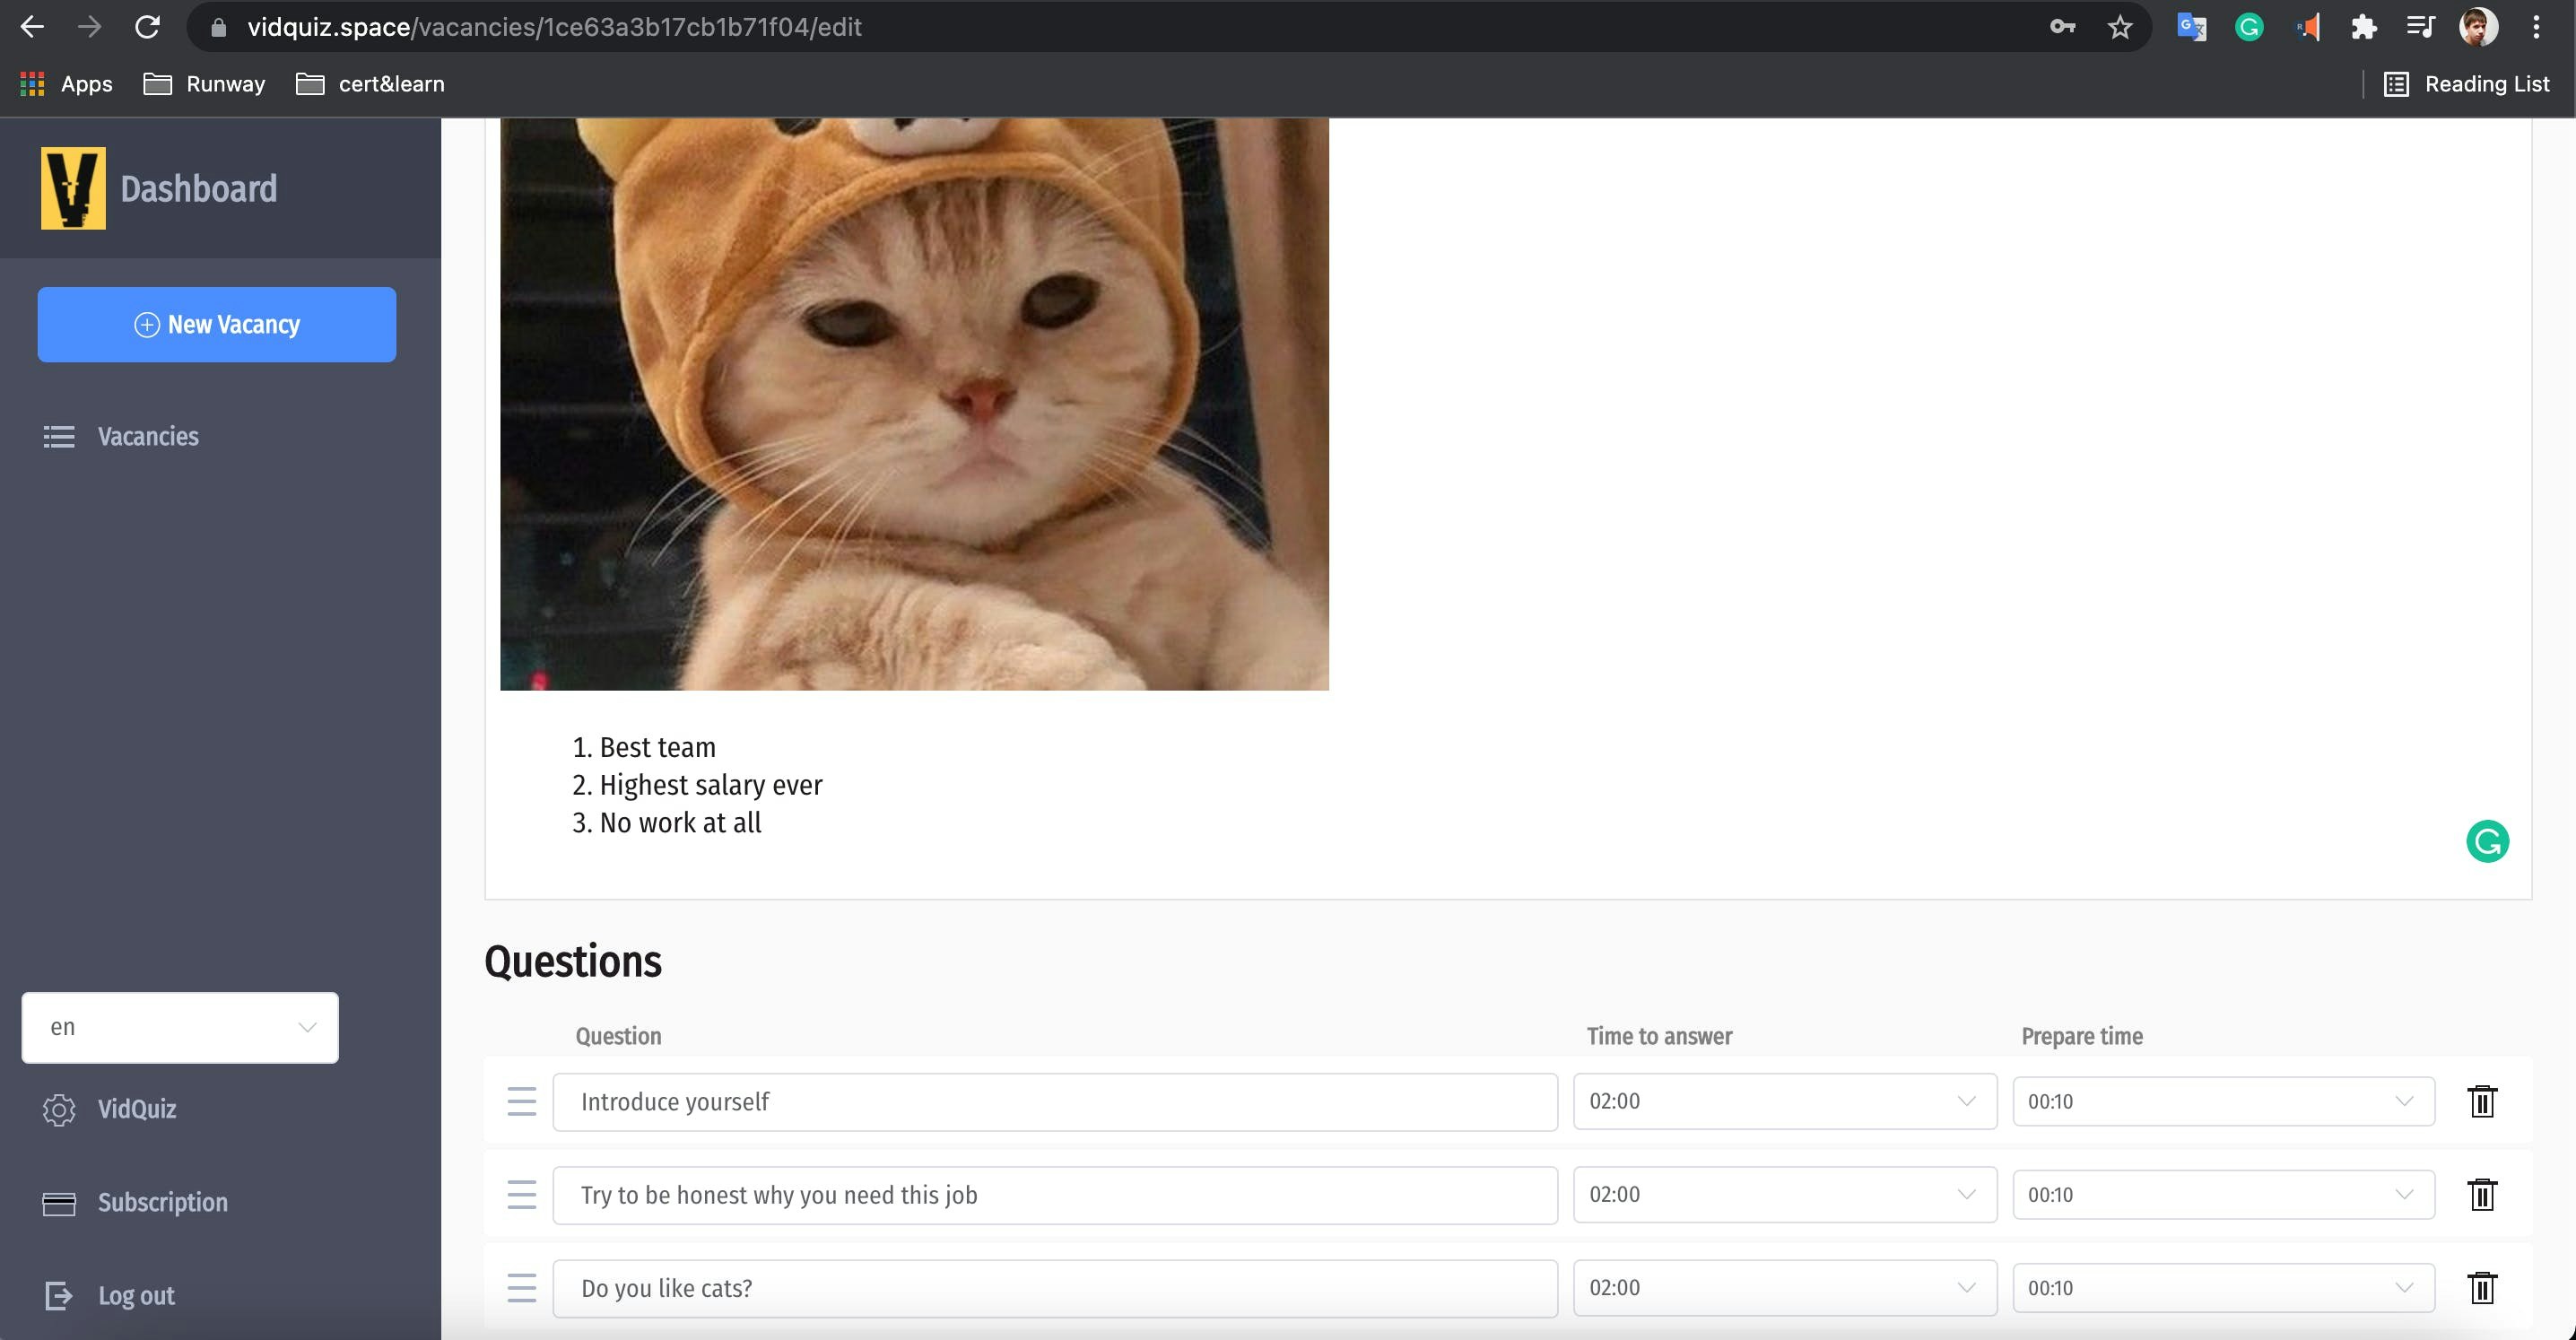Viewport: 2576px width, 1340px height.
Task: Reload the page
Action: (x=148, y=27)
